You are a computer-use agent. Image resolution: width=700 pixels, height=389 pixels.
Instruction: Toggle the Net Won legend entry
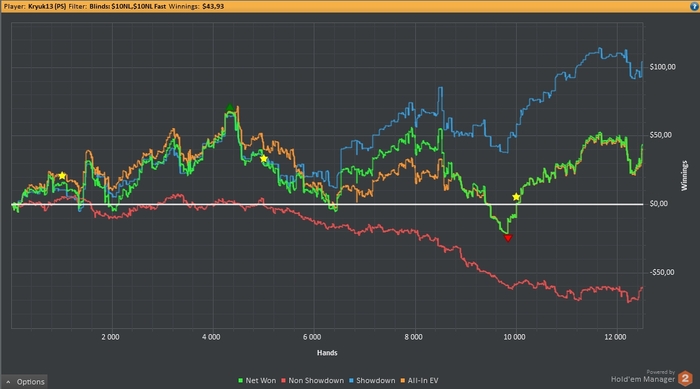(257, 381)
